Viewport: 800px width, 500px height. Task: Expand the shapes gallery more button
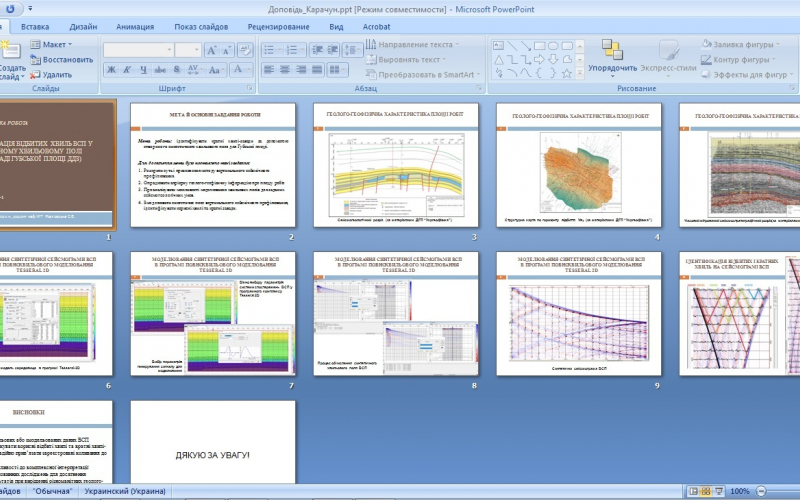coord(580,73)
